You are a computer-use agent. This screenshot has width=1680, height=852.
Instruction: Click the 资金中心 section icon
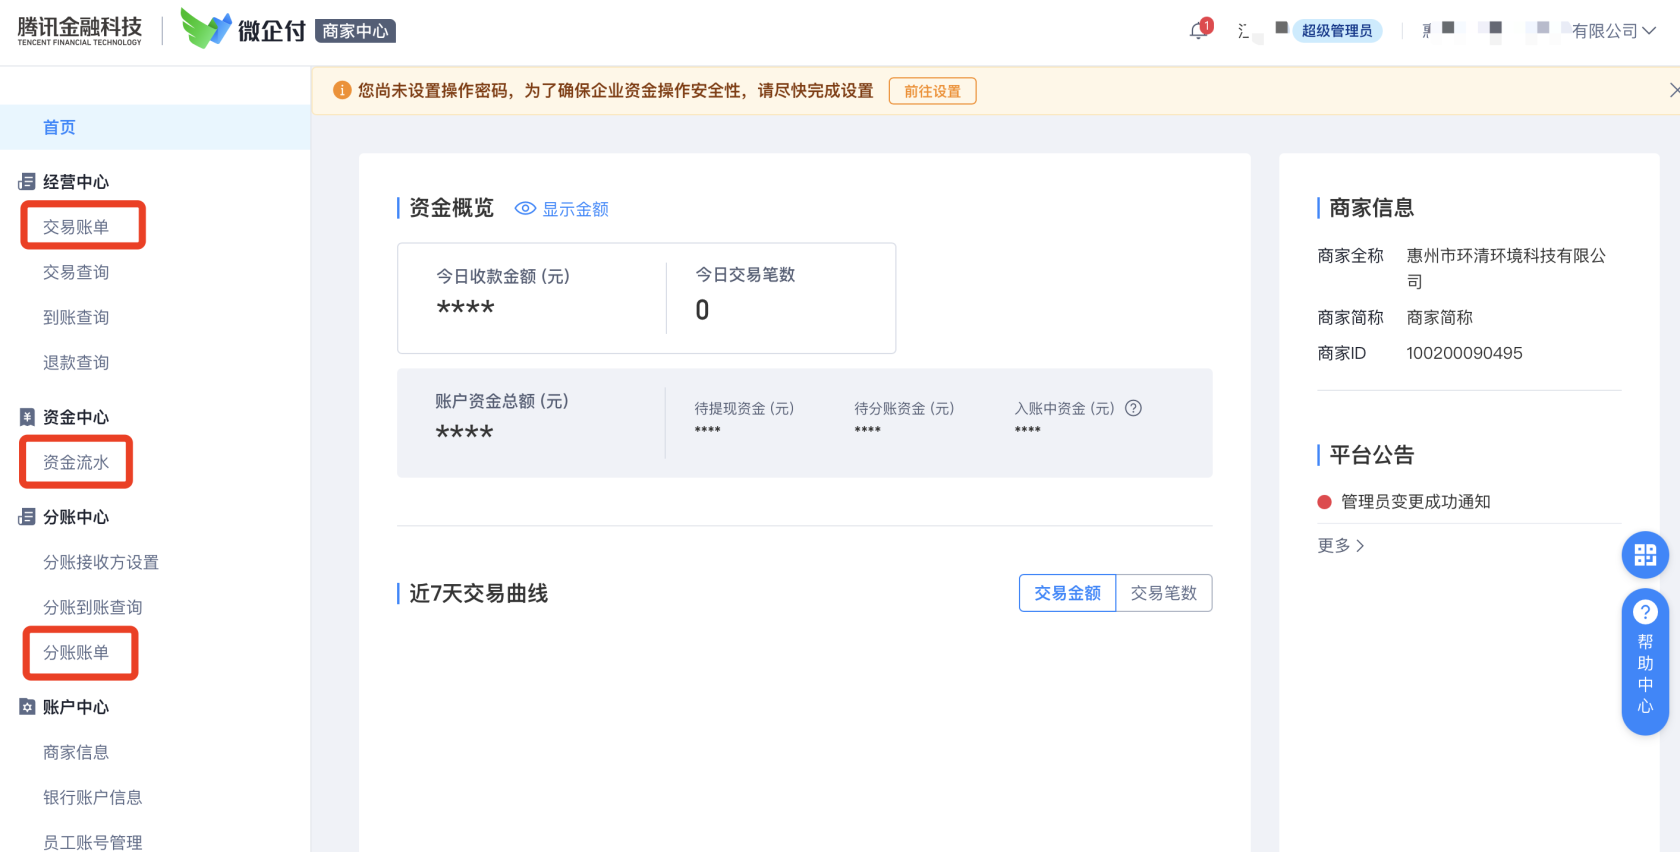pos(27,417)
